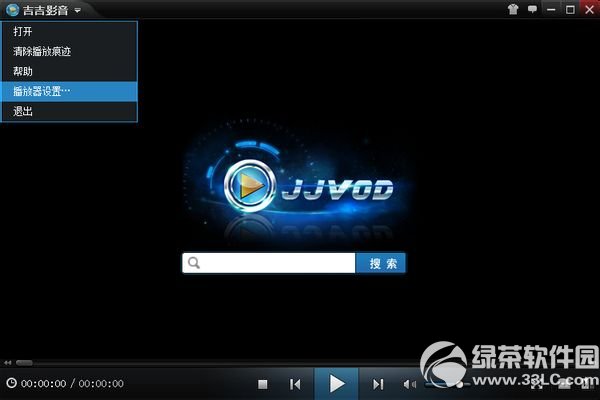The height and width of the screenshot is (400, 600).
Task: Focus the video search input field
Action: tap(269, 263)
